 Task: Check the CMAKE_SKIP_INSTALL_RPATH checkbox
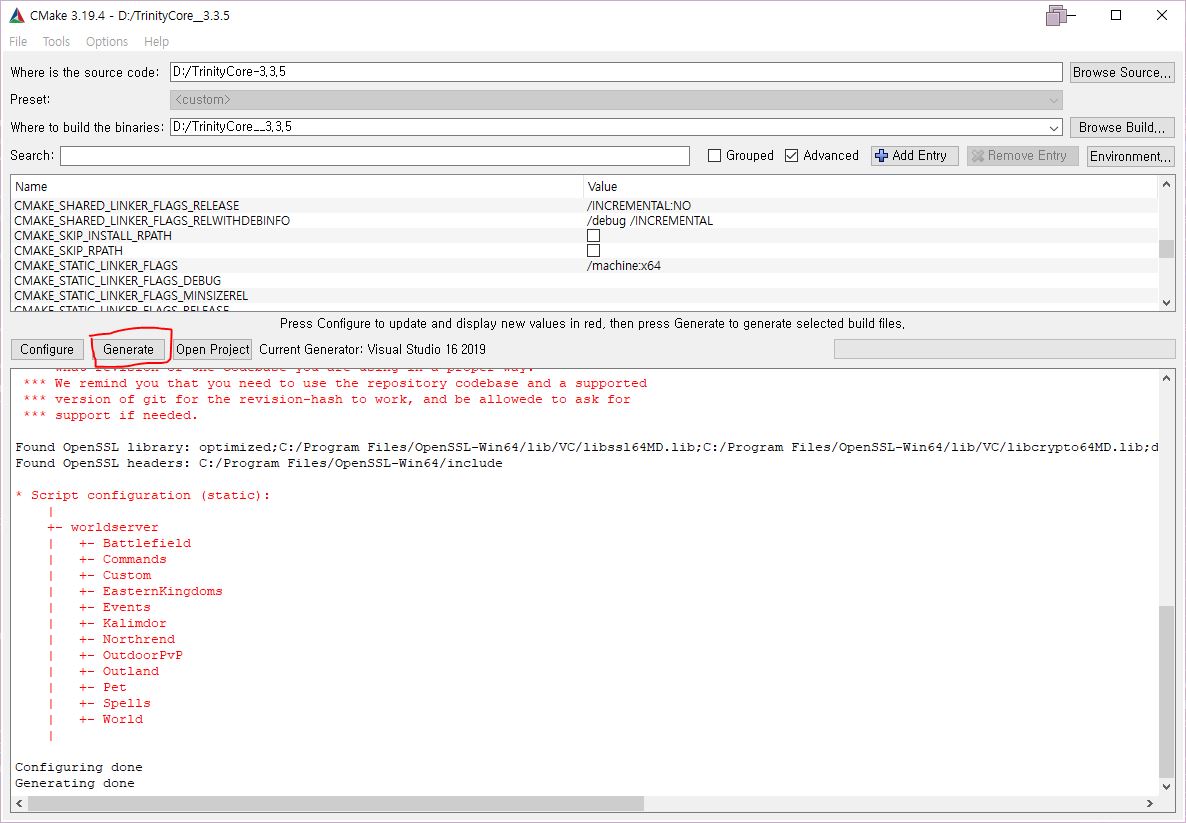click(594, 235)
